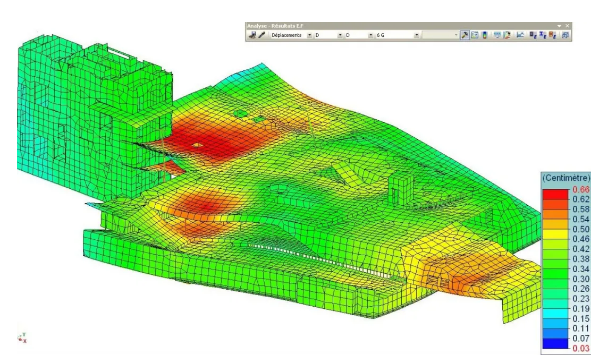The image size is (616, 362).
Task: Click the '0.11' legend value
Action: click(x=581, y=328)
